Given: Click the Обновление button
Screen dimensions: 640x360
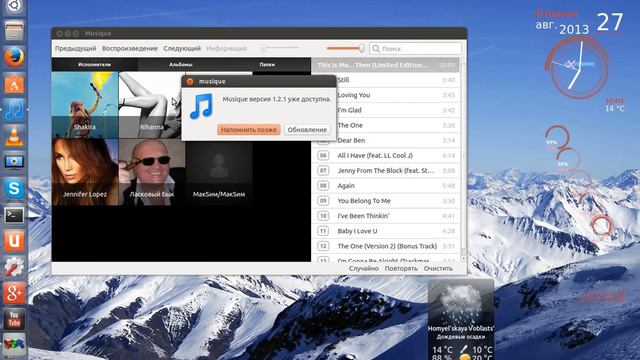Looking at the screenshot, I should (307, 129).
